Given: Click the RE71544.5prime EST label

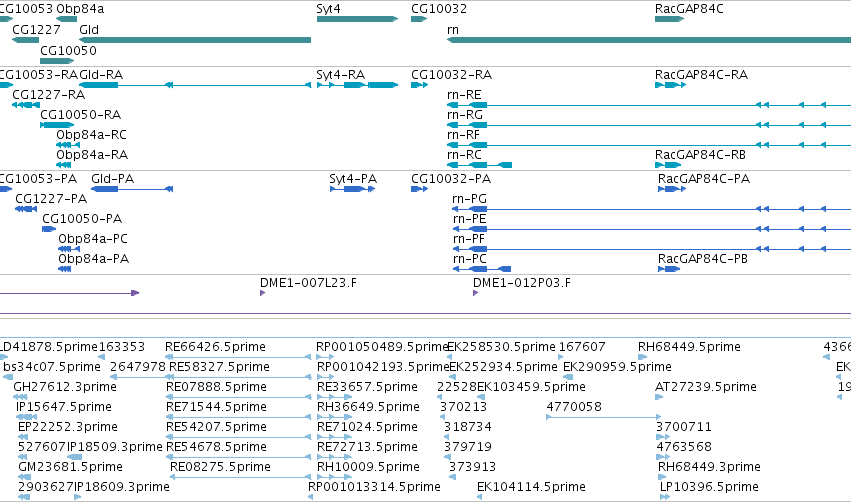Looking at the screenshot, I should [216, 407].
